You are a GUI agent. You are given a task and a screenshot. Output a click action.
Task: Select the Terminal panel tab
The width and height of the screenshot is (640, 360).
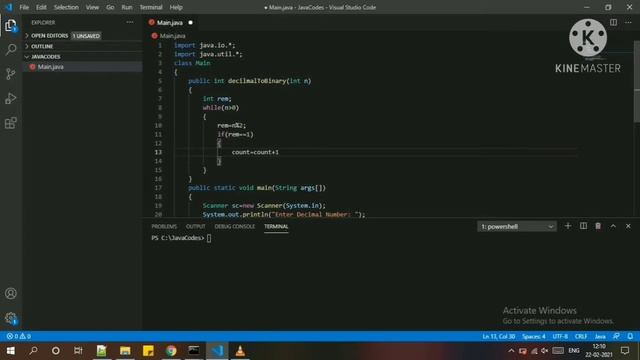coord(276,227)
